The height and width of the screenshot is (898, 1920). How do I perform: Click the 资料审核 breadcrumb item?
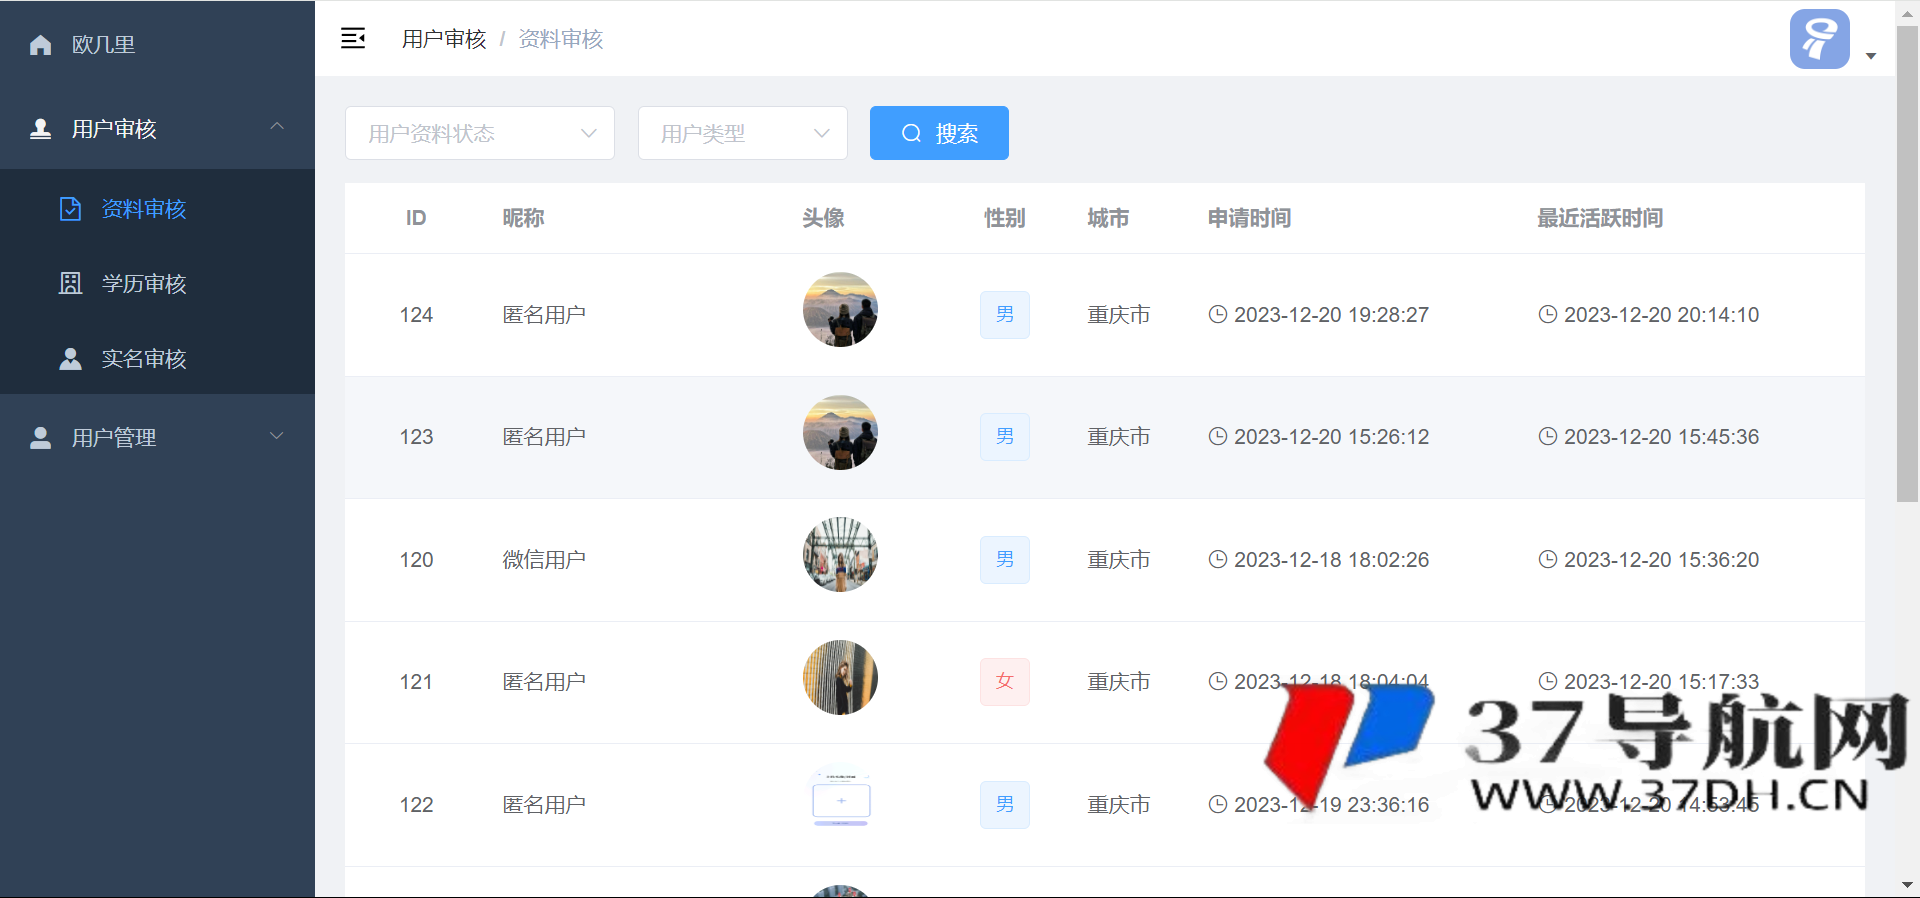tap(561, 39)
